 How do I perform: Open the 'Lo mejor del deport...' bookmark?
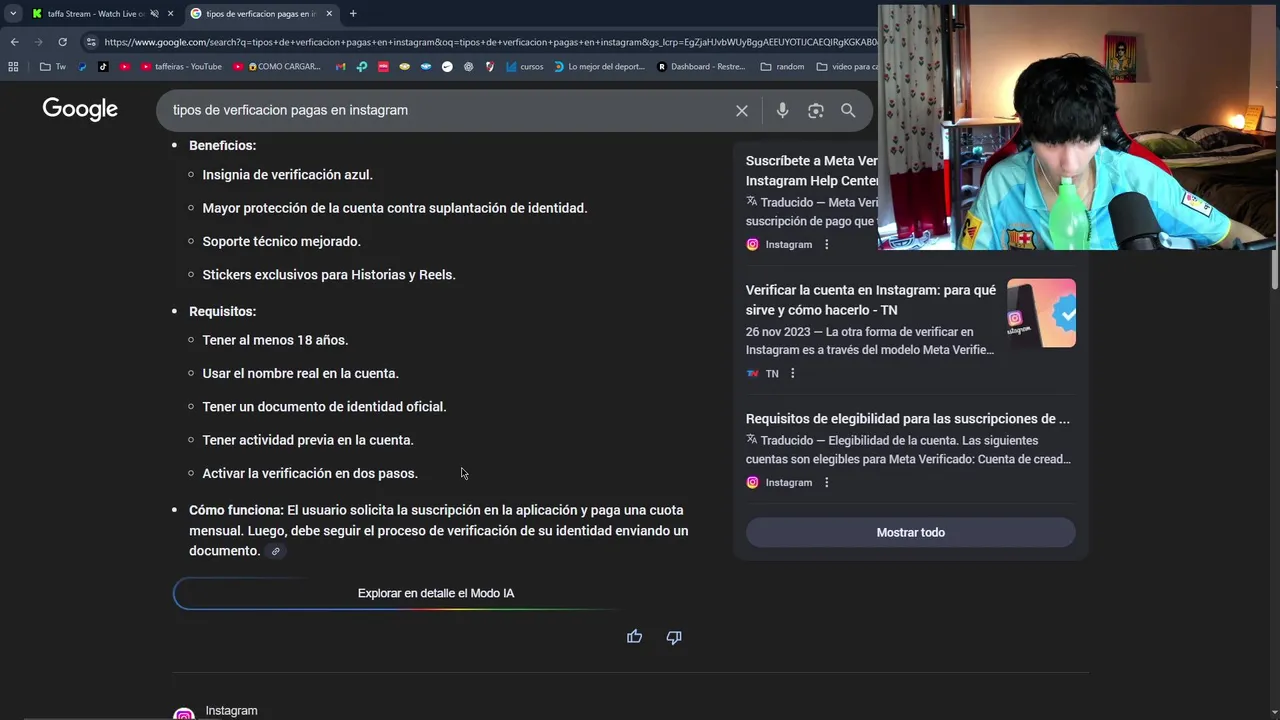pos(600,67)
